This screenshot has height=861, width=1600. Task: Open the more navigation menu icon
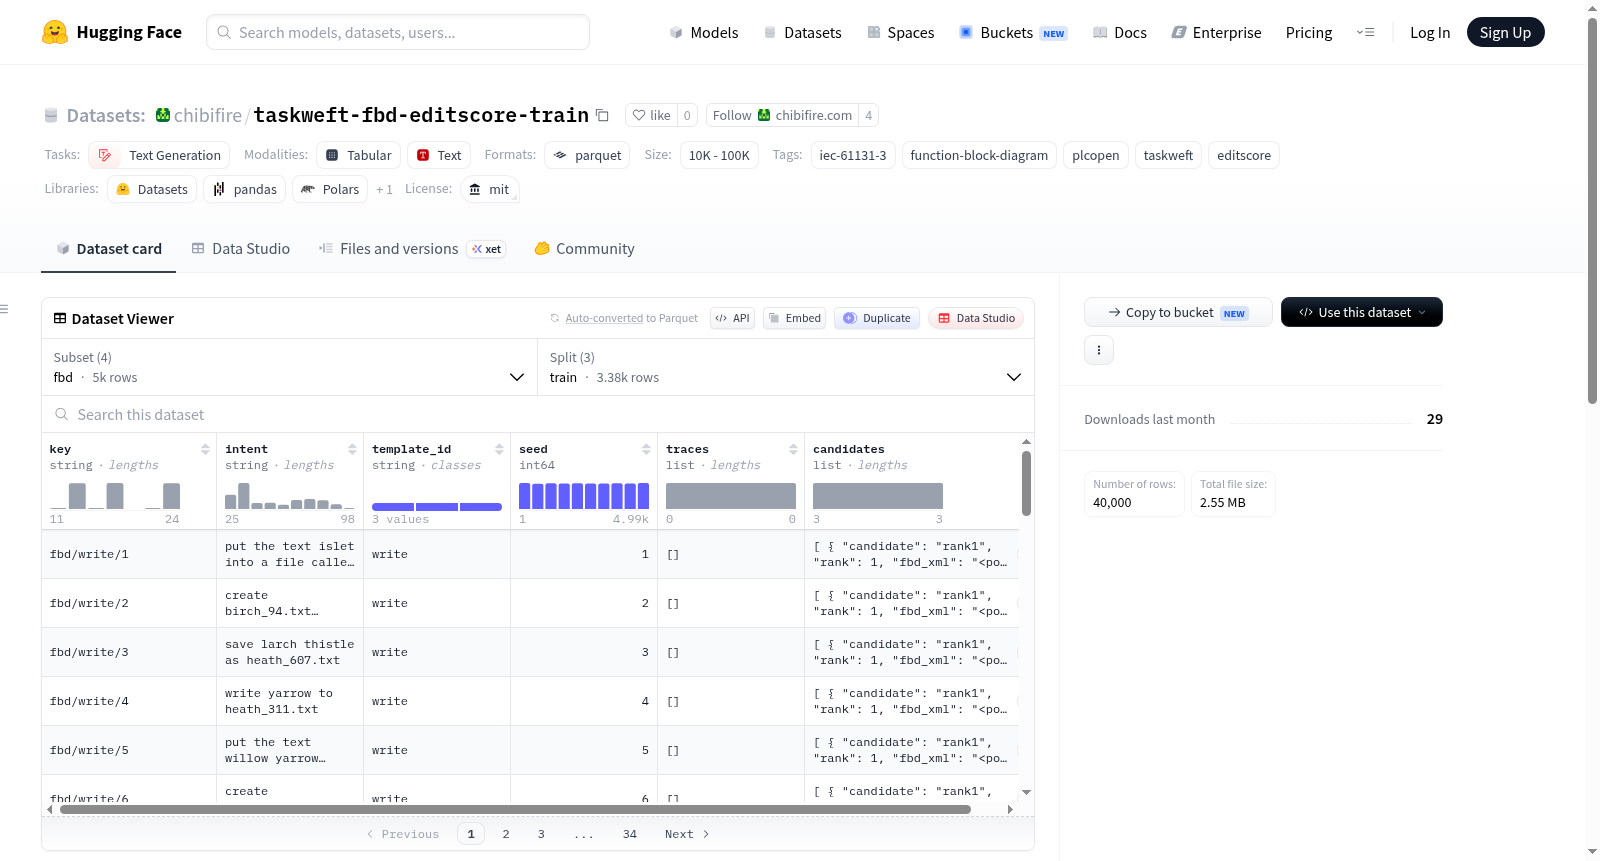[1365, 32]
